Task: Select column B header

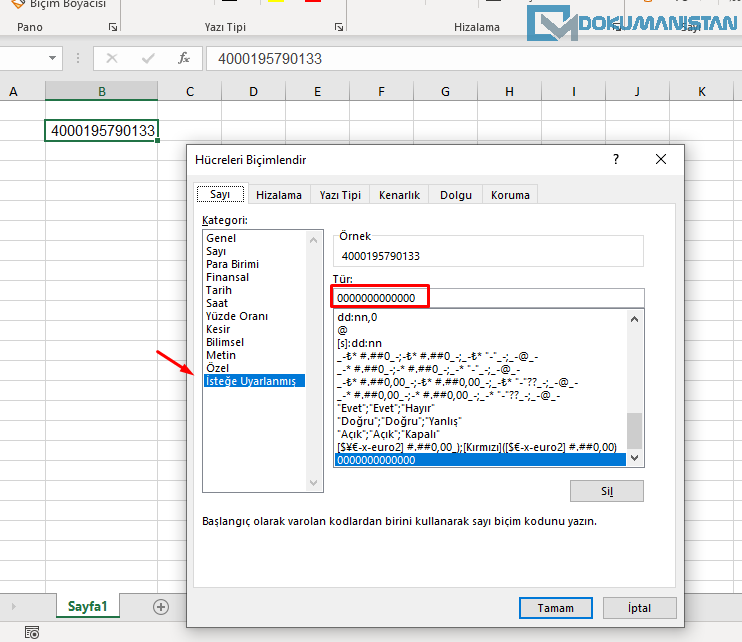Action: coord(102,91)
